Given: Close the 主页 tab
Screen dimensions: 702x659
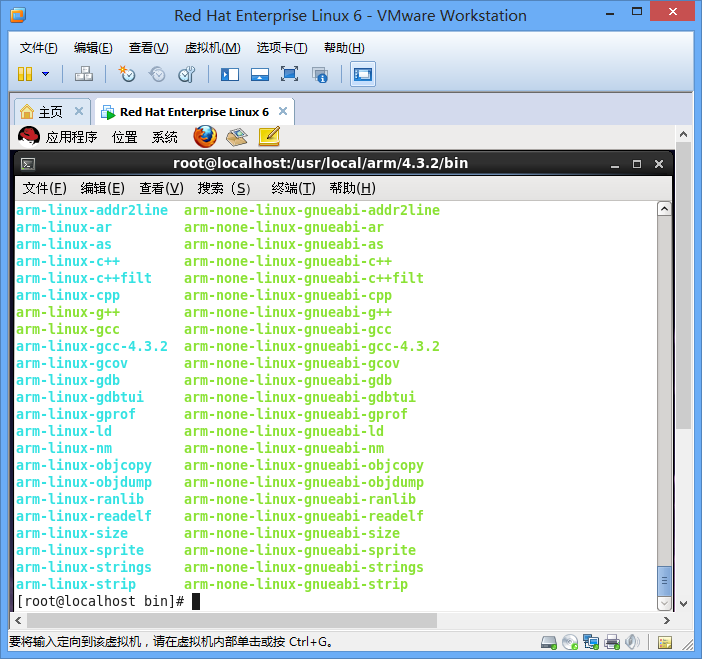Looking at the screenshot, I should (x=79, y=111).
